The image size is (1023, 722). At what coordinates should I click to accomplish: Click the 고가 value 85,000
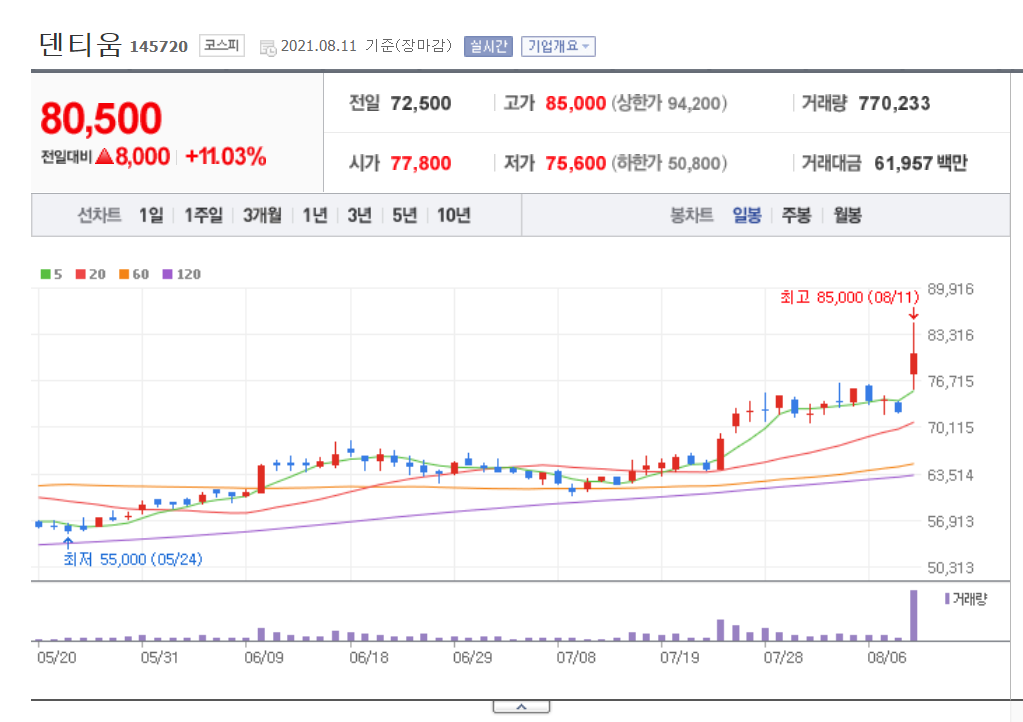575,103
